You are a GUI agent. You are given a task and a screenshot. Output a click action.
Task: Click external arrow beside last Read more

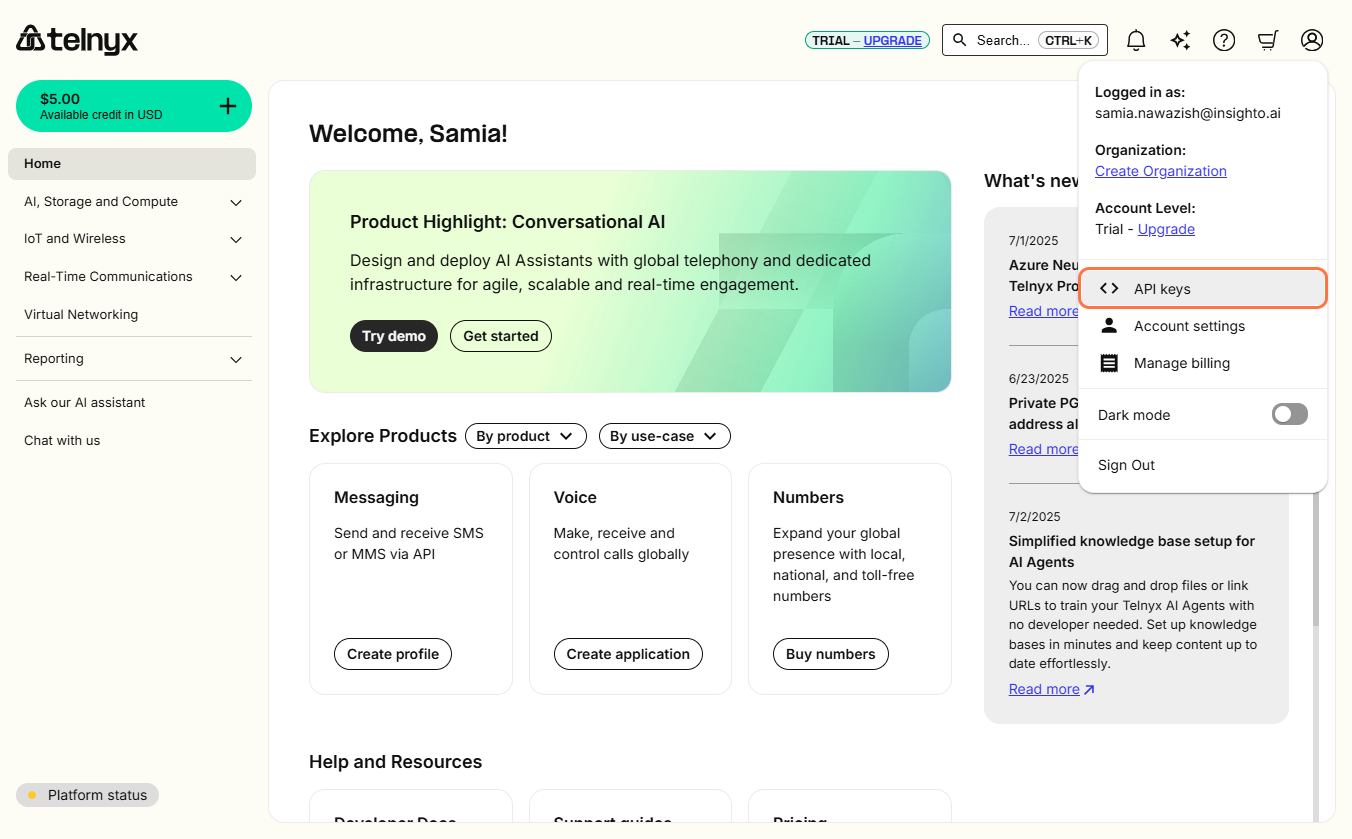pos(1089,689)
